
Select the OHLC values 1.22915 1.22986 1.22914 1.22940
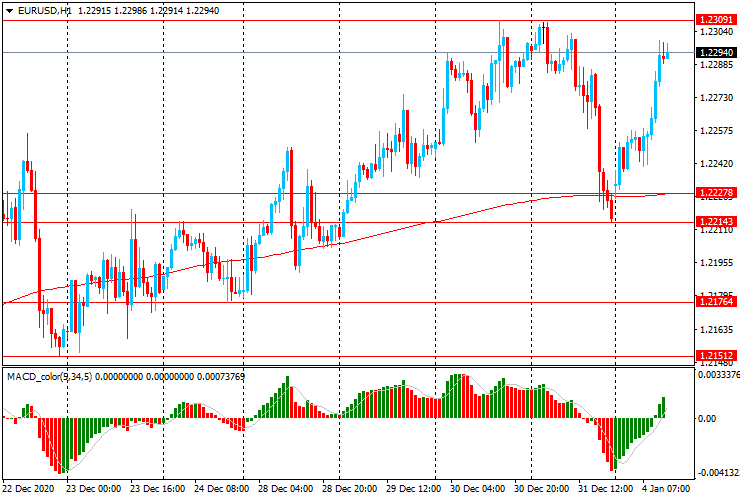149,11
